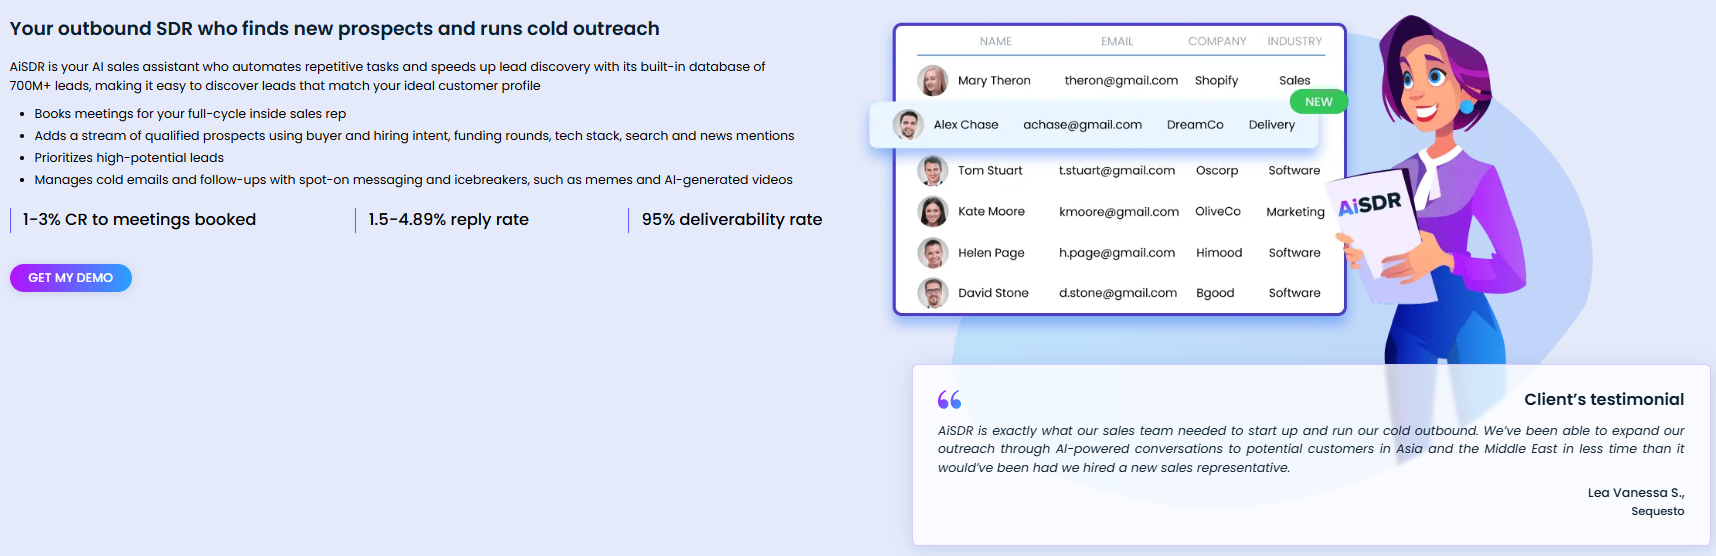The image size is (1716, 556).
Task: Click the Oscorp company cell
Action: click(x=1217, y=171)
